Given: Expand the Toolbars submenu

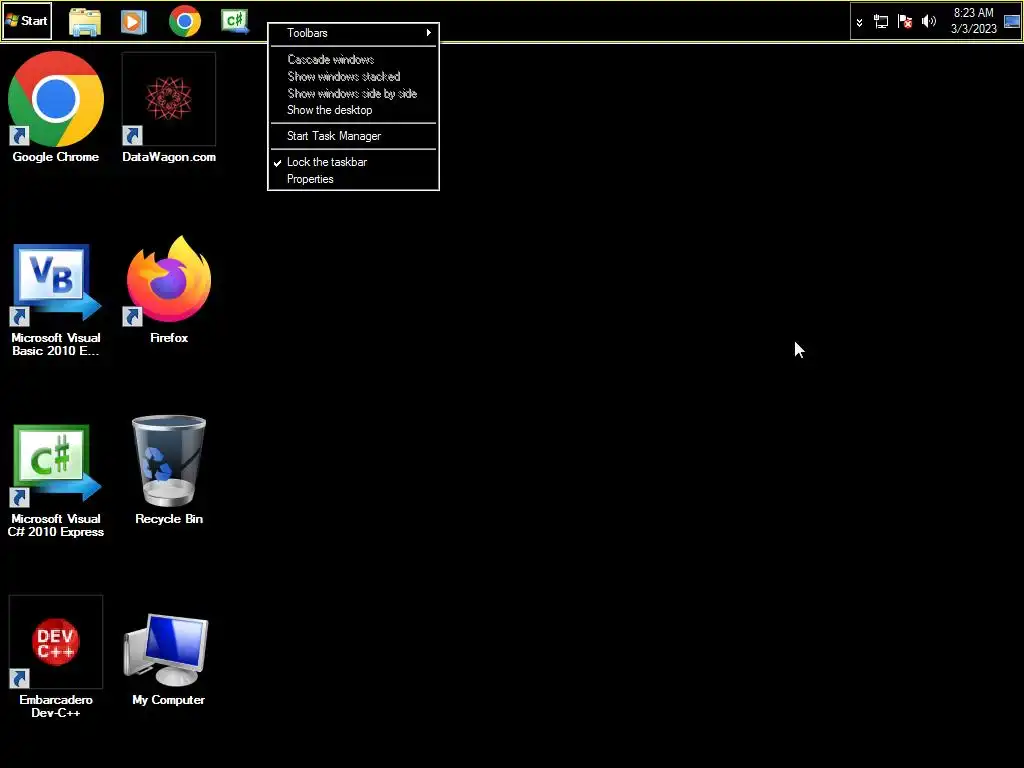Looking at the screenshot, I should pos(353,33).
